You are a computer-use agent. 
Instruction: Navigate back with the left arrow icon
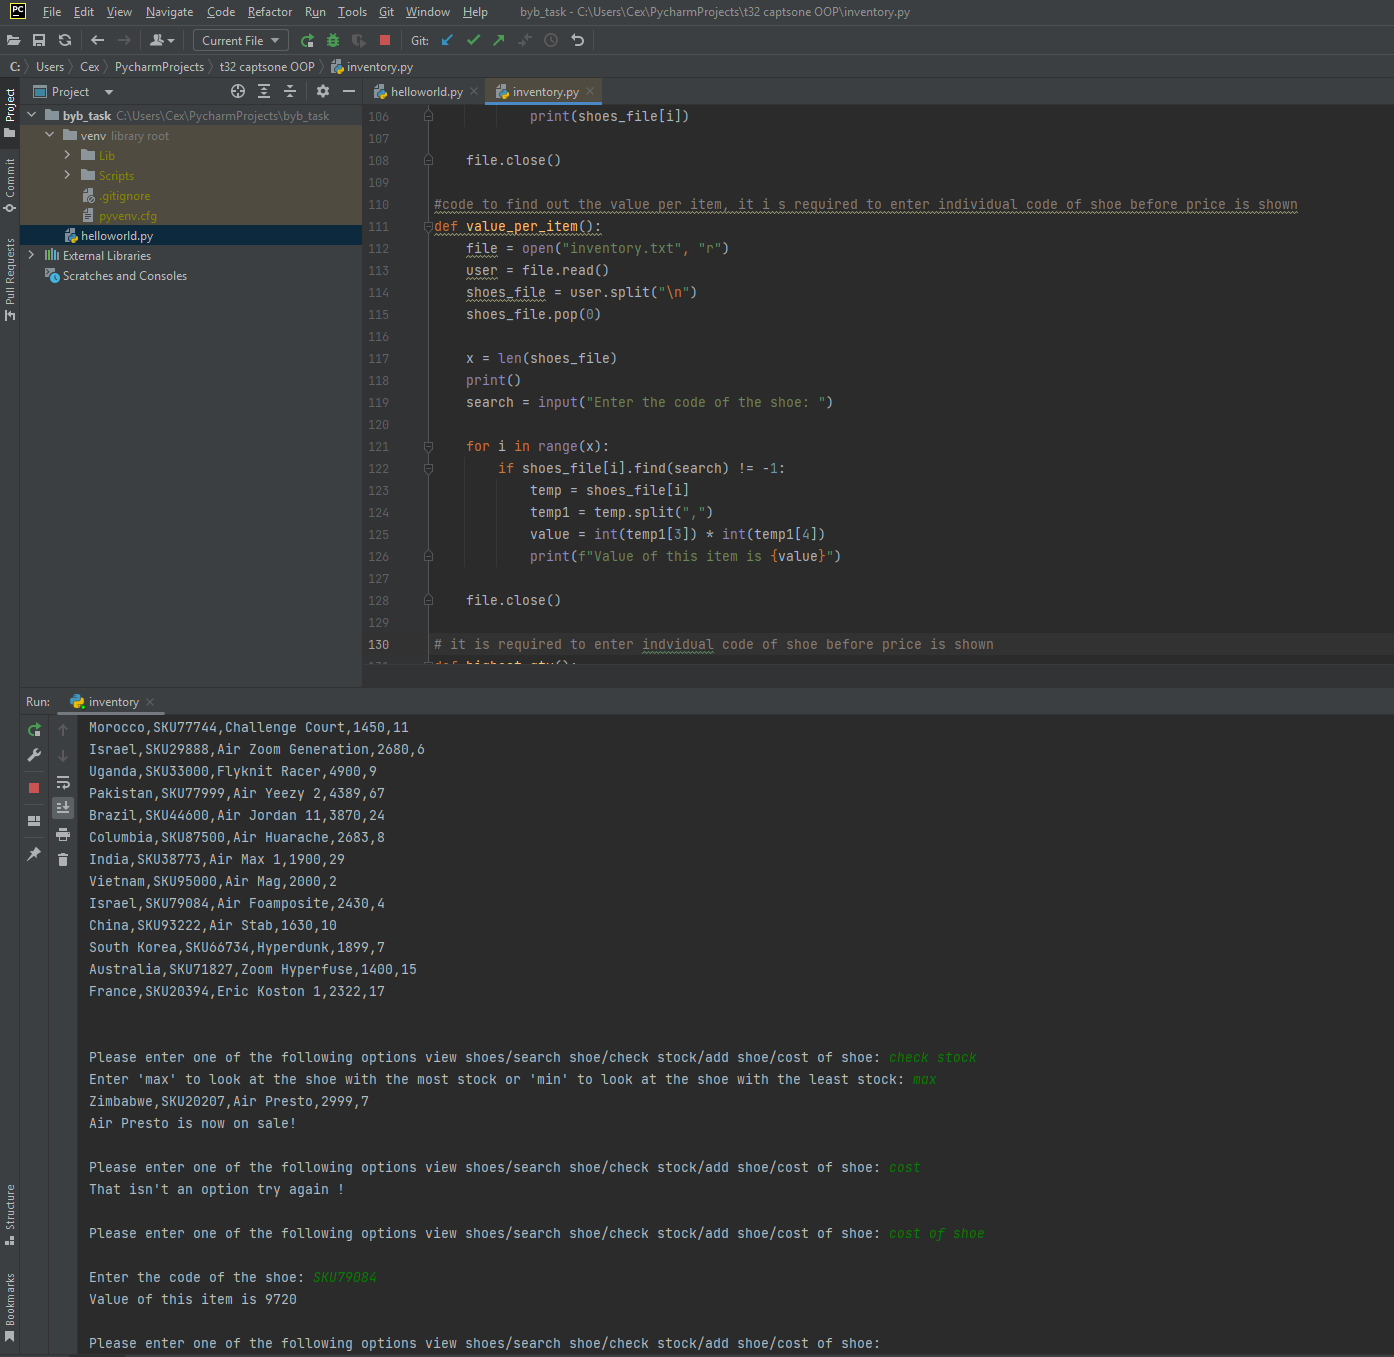(x=97, y=40)
